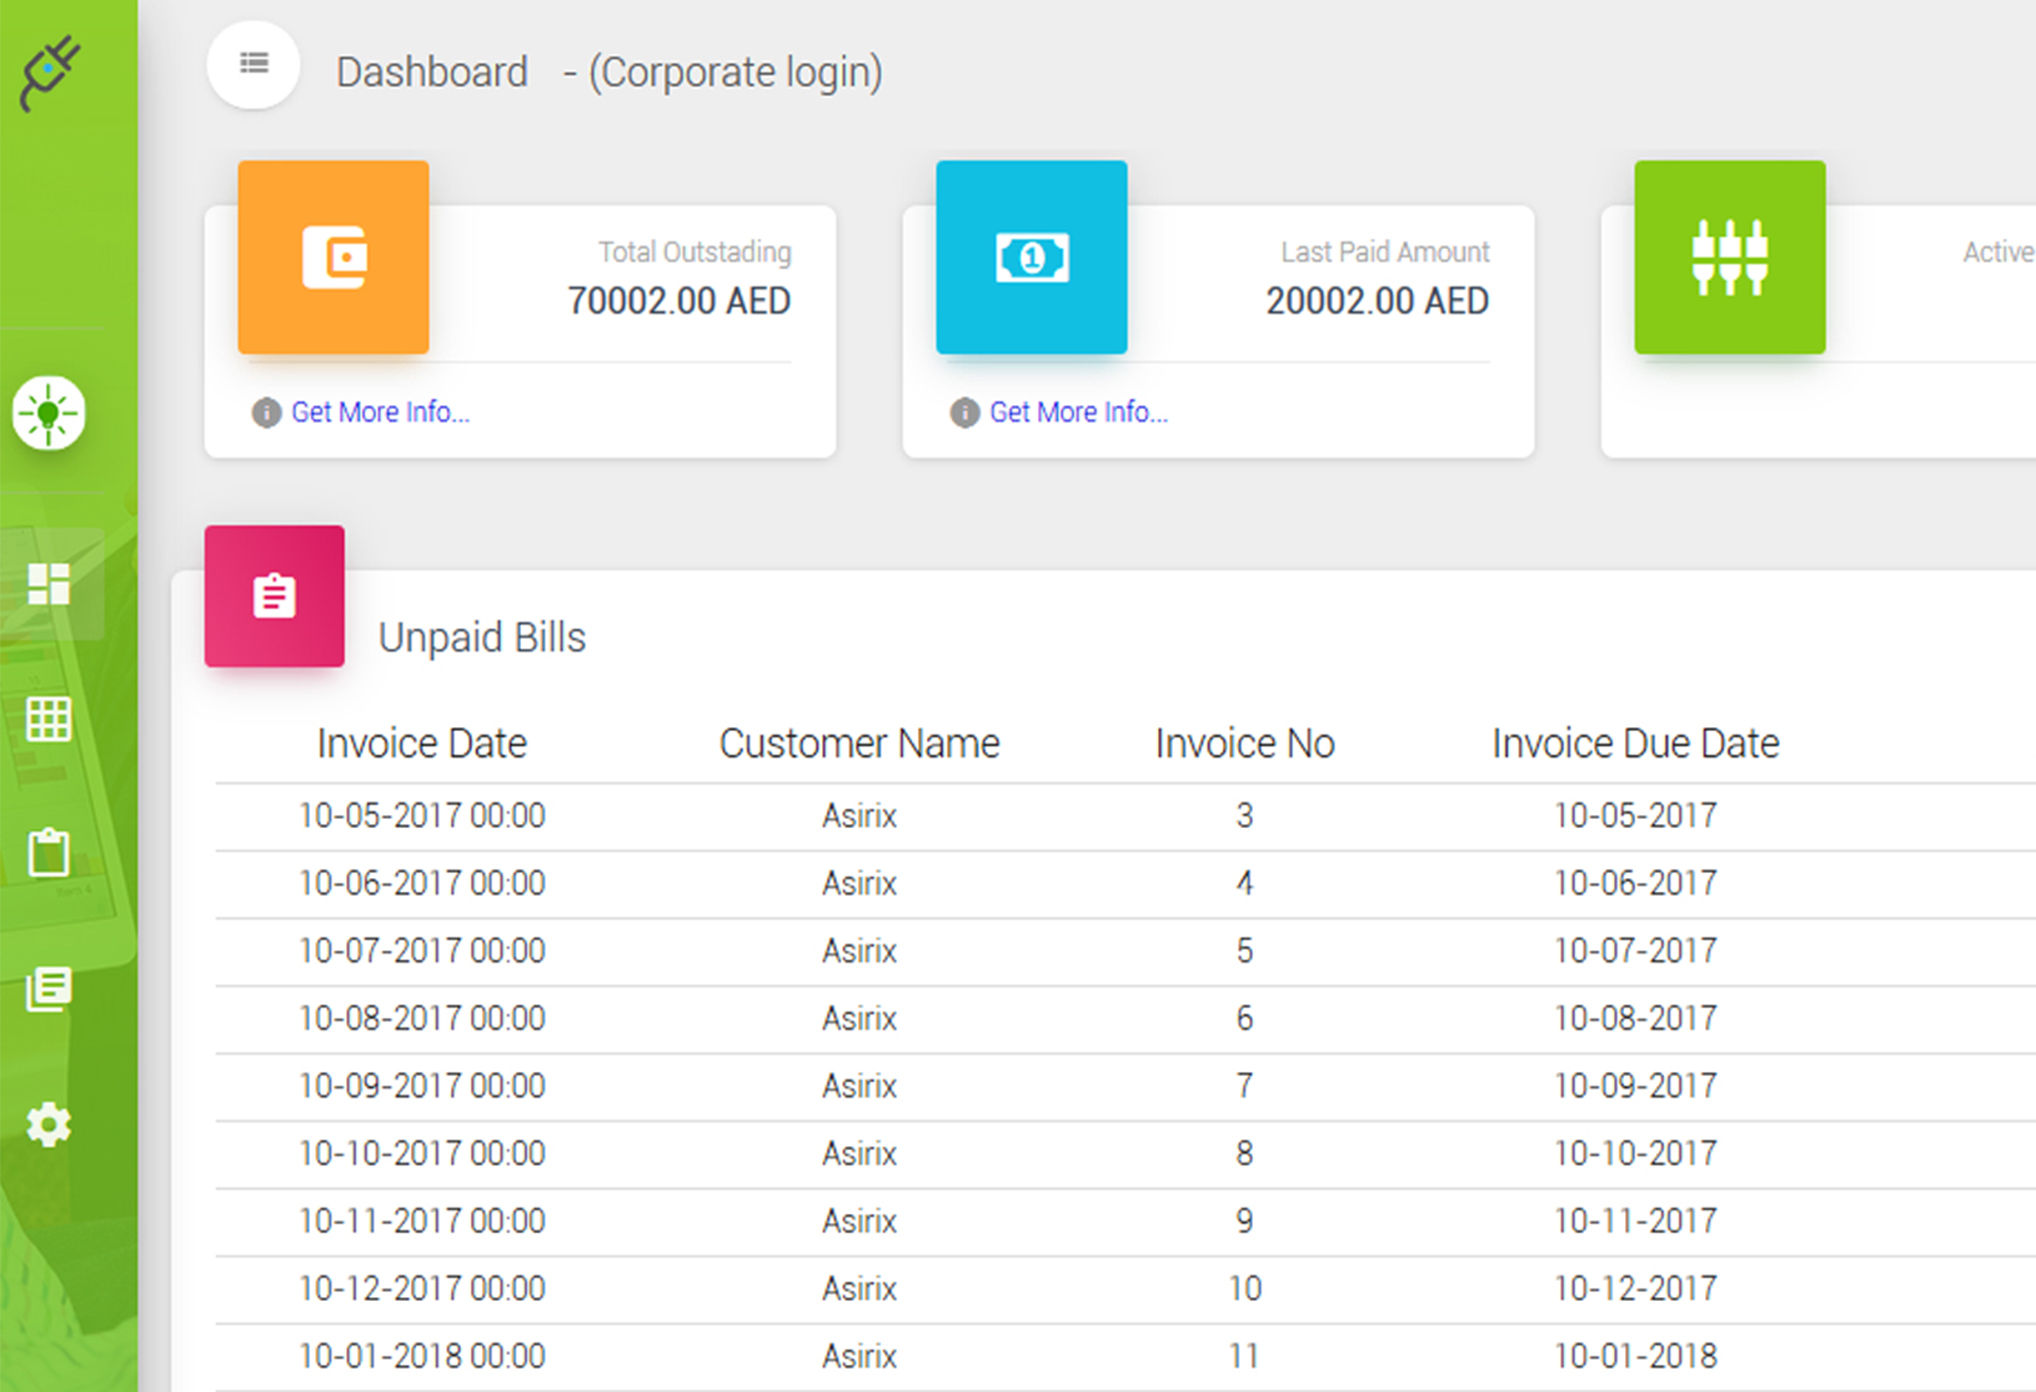Click invoice number 11 cell
Screen dimensions: 2036x1392
[1245, 1356]
